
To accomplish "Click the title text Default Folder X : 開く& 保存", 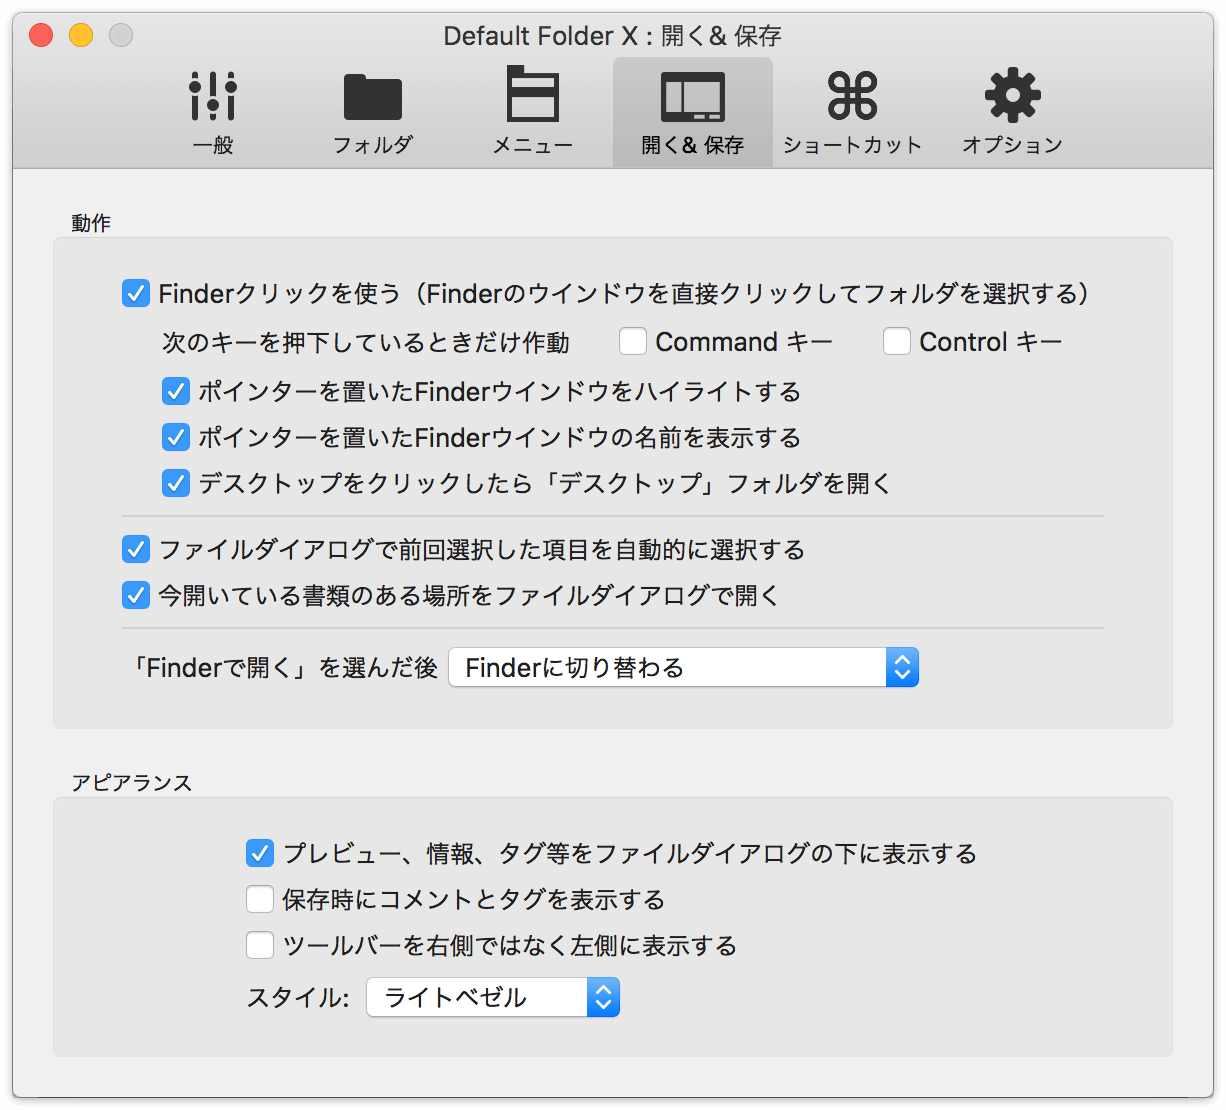I will [612, 36].
